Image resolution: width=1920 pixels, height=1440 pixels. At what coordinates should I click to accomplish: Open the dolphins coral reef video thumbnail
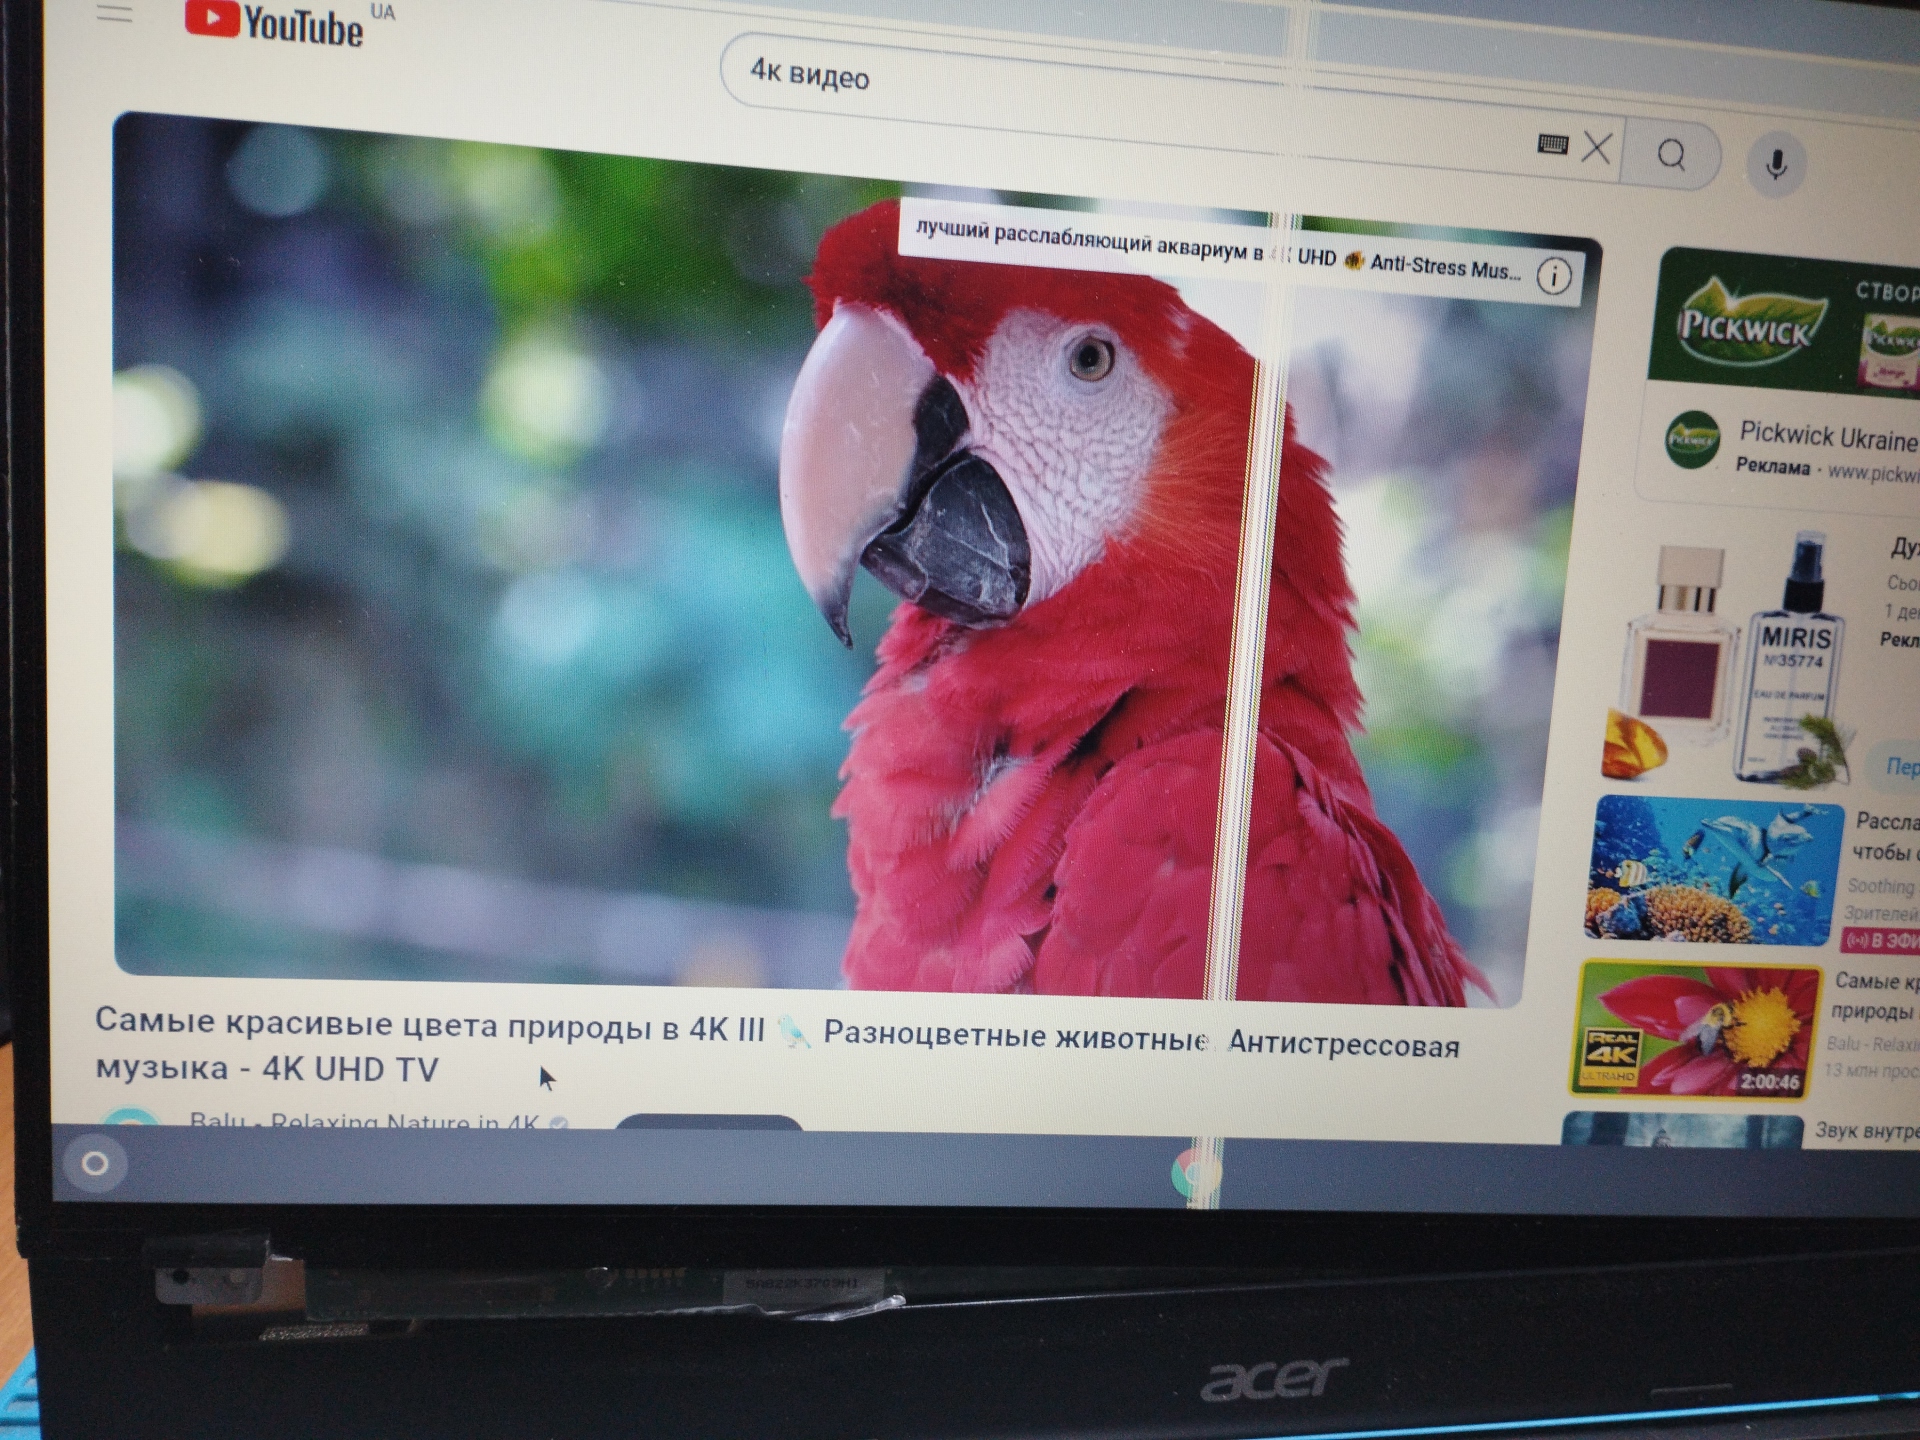click(1714, 871)
